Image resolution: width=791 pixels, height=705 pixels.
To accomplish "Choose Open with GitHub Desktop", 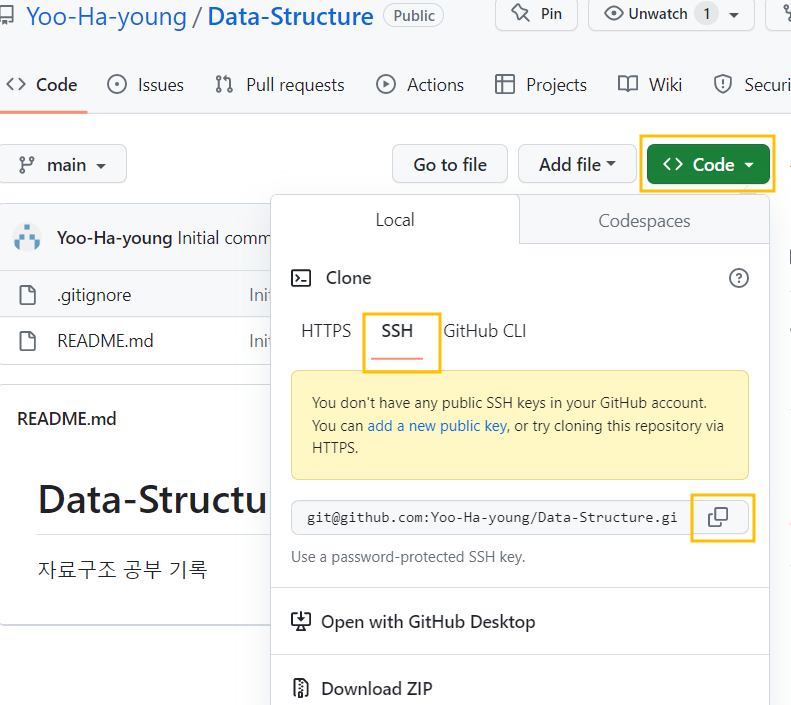I will click(x=520, y=622).
